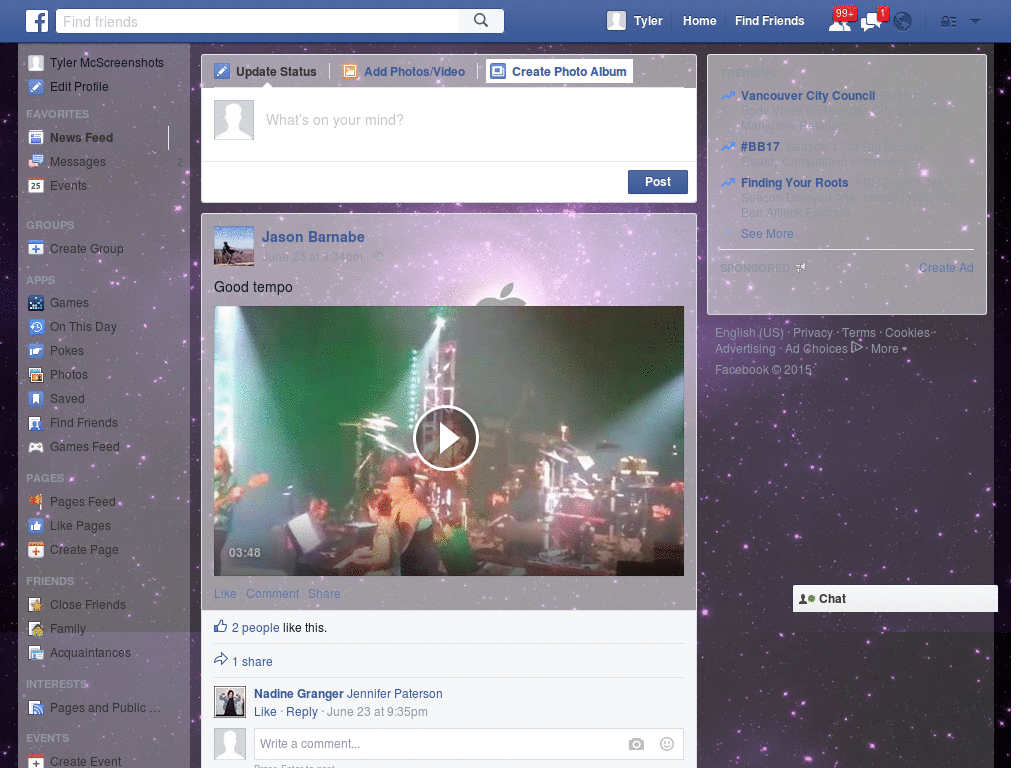Image resolution: width=1024 pixels, height=768 pixels.
Task: Expand the footer More dropdown
Action: point(889,349)
